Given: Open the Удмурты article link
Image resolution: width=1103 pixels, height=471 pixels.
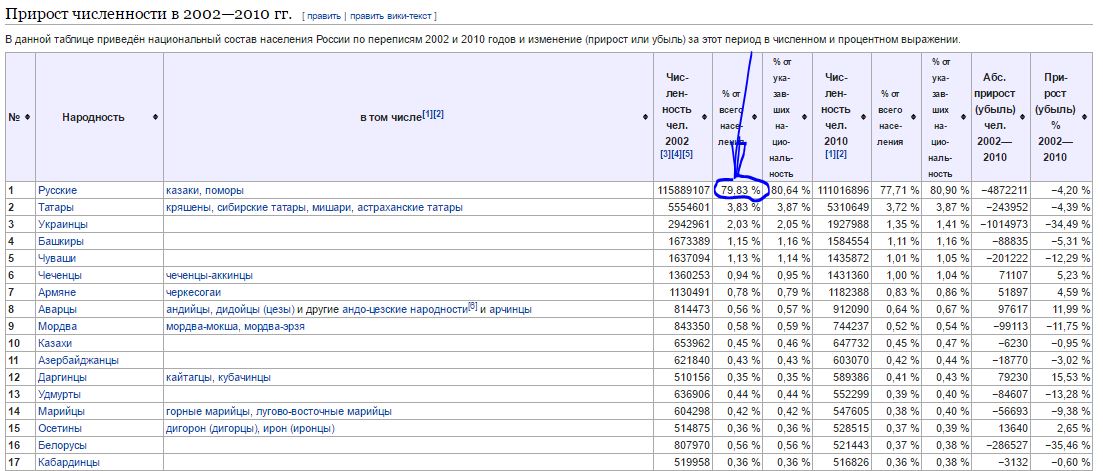Looking at the screenshot, I should click(59, 394).
